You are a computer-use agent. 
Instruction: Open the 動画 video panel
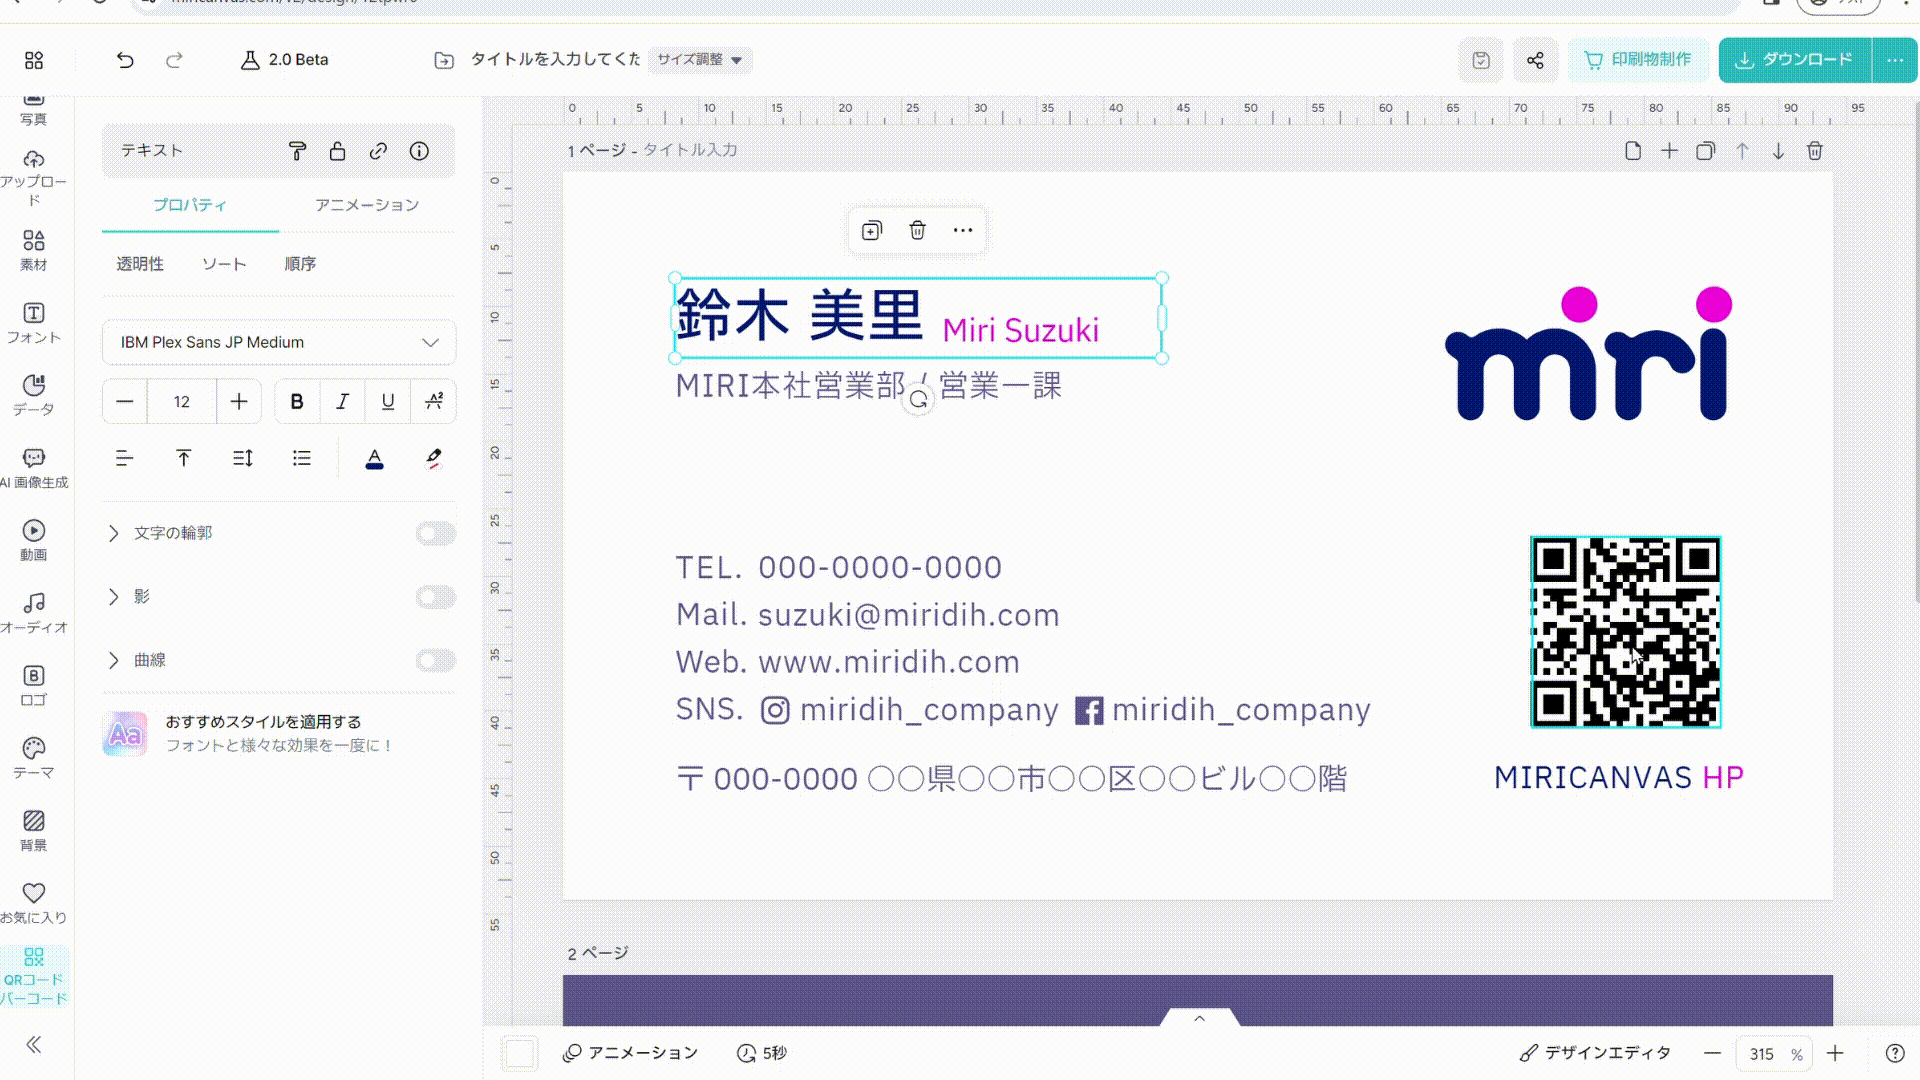click(x=34, y=540)
